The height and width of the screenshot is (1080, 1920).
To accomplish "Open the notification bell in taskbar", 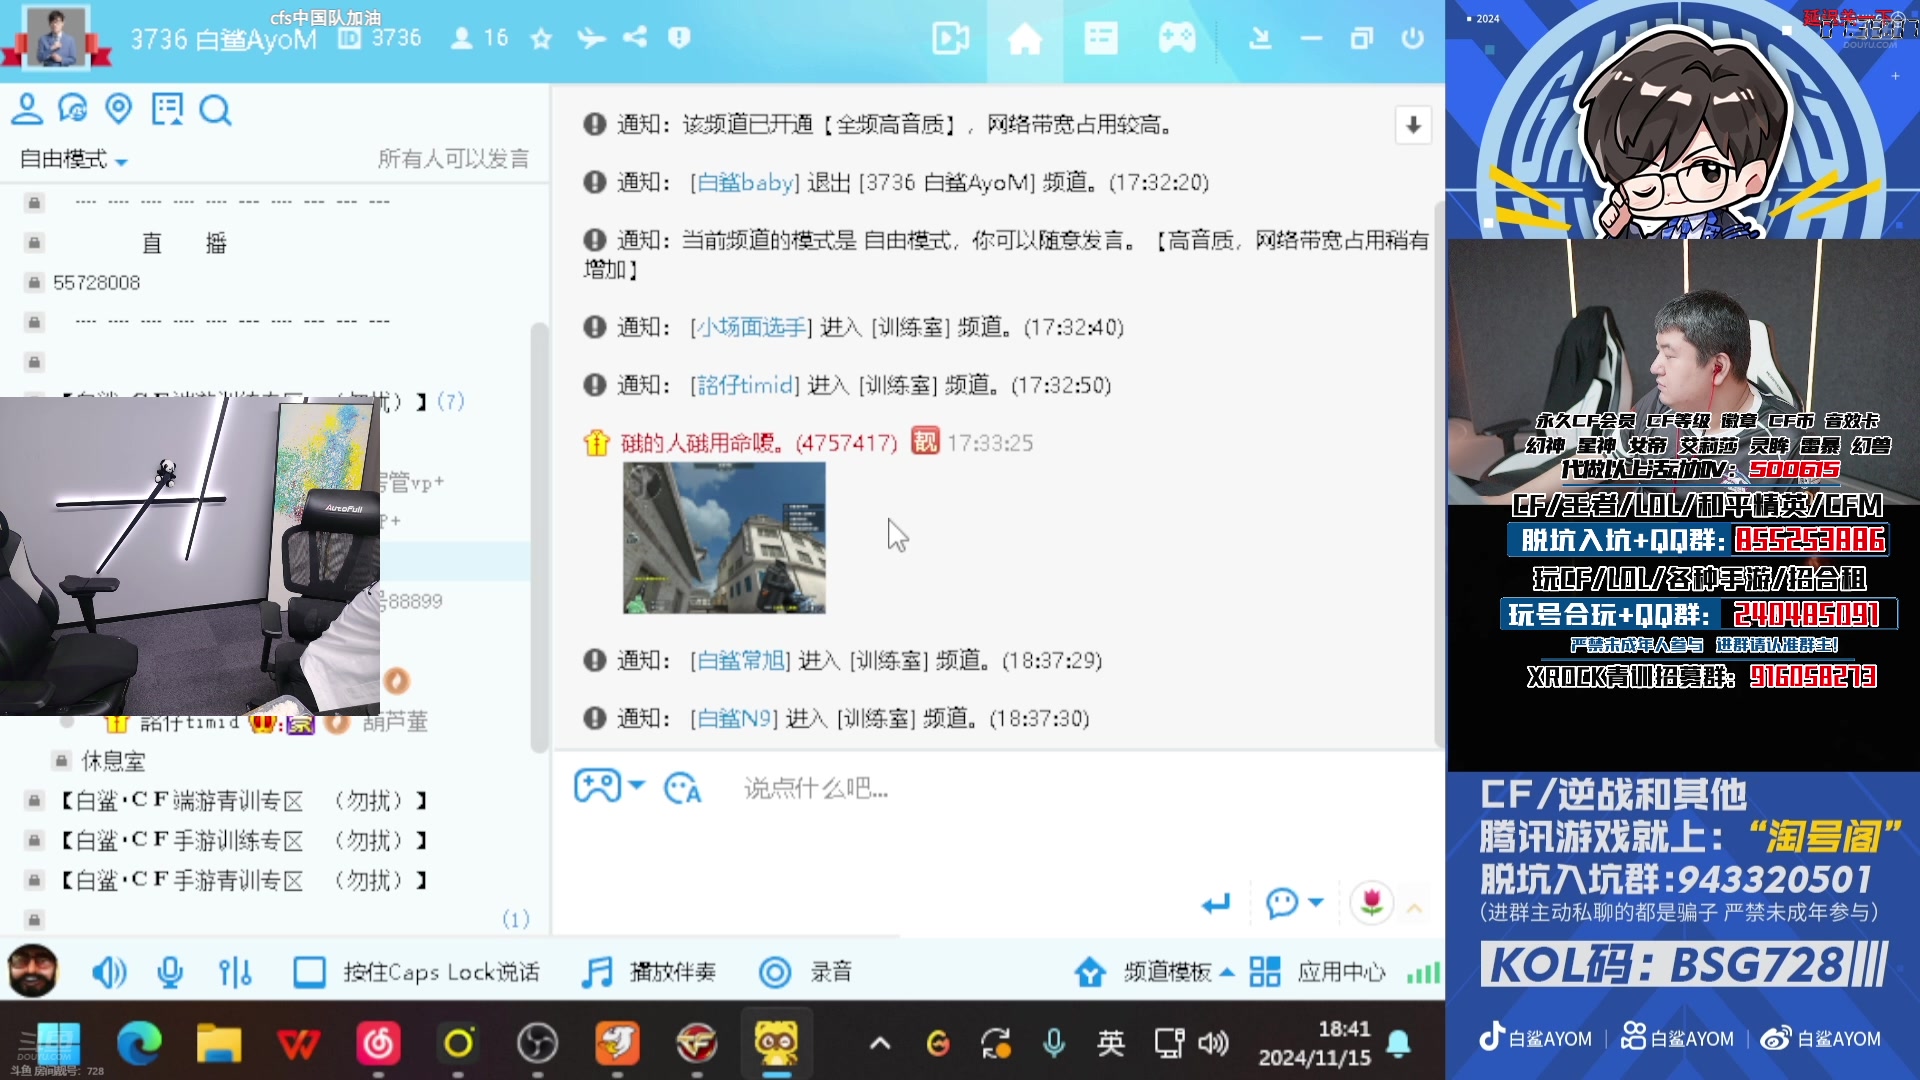I will 1398,1045.
